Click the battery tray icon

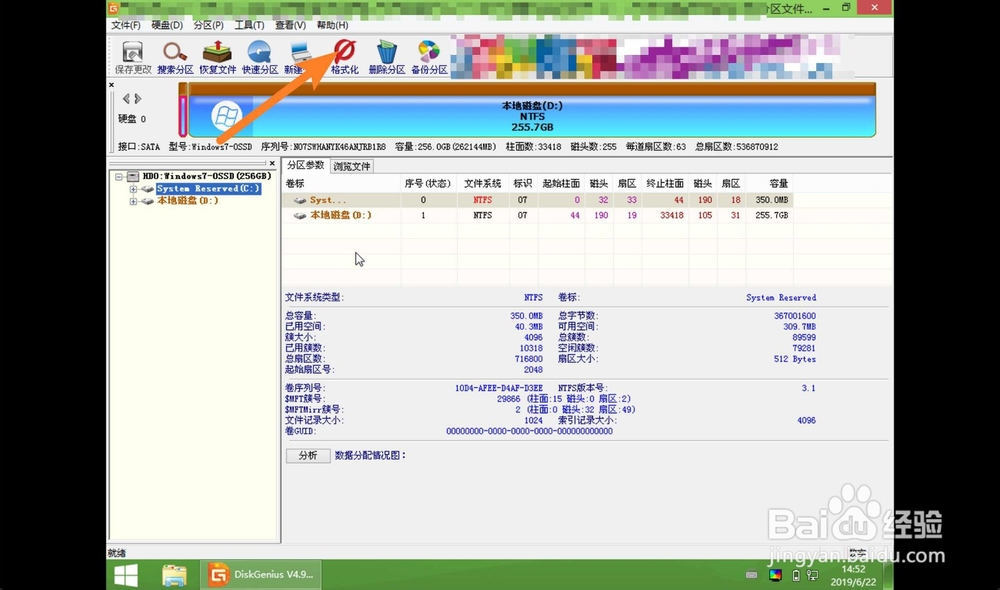coord(796,575)
